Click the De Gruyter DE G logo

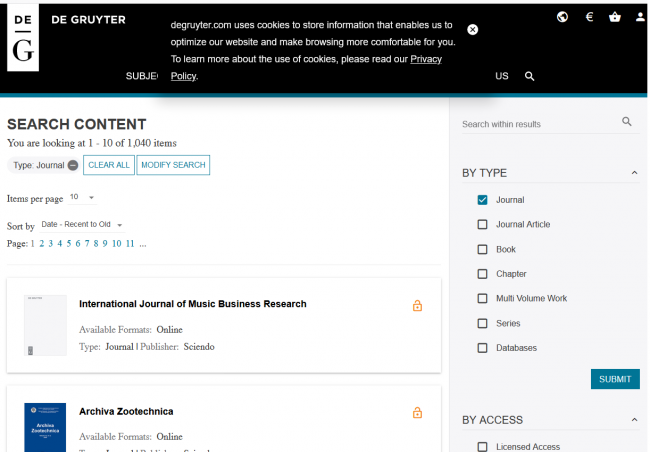(23, 38)
